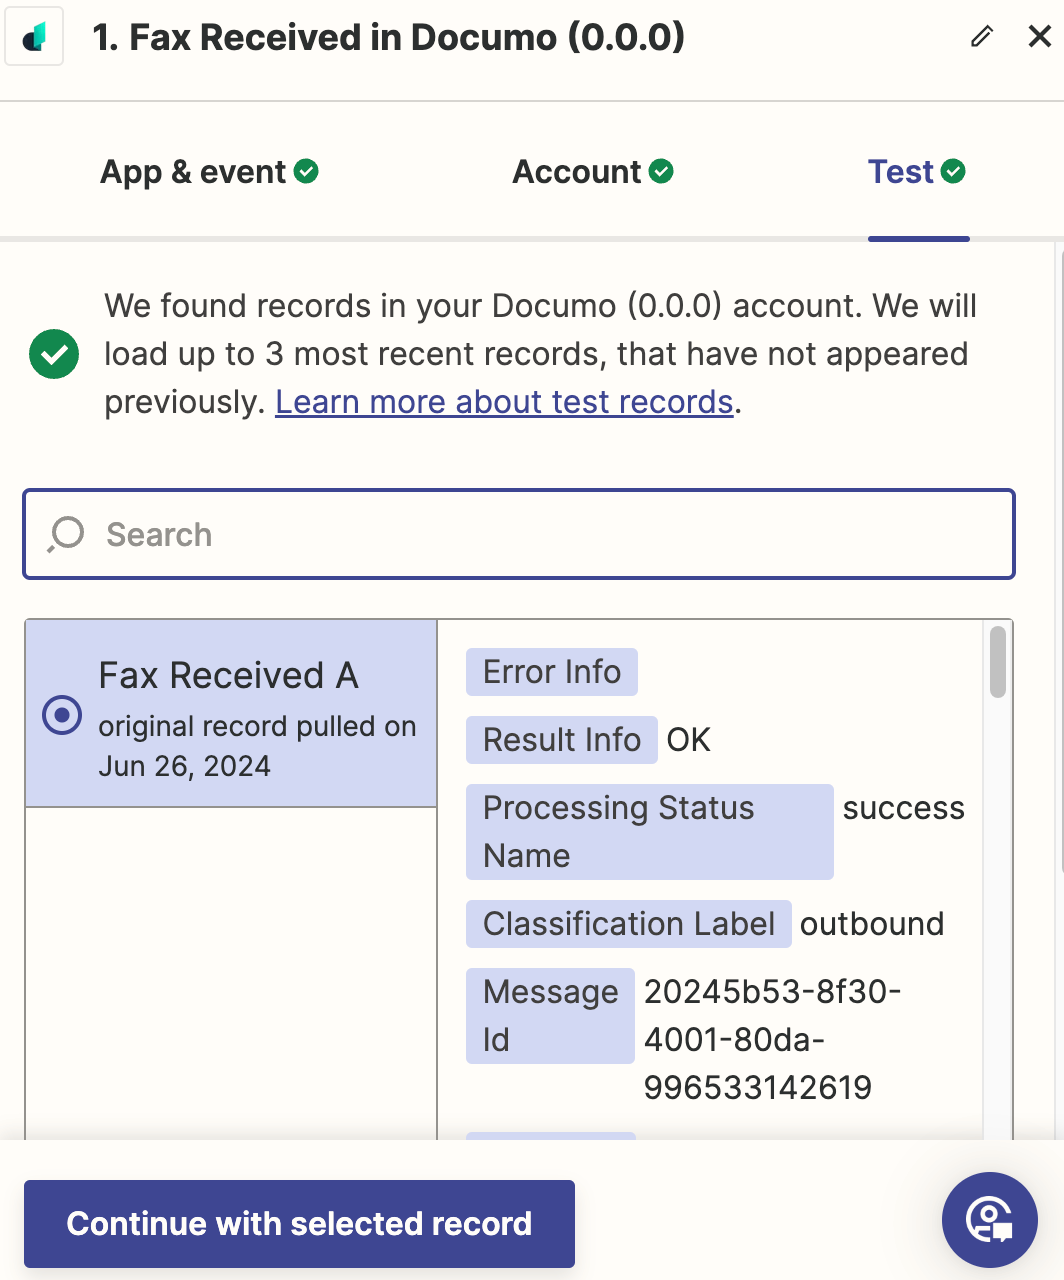Click the Message Id field tag
1064x1280 pixels.
click(550, 1016)
